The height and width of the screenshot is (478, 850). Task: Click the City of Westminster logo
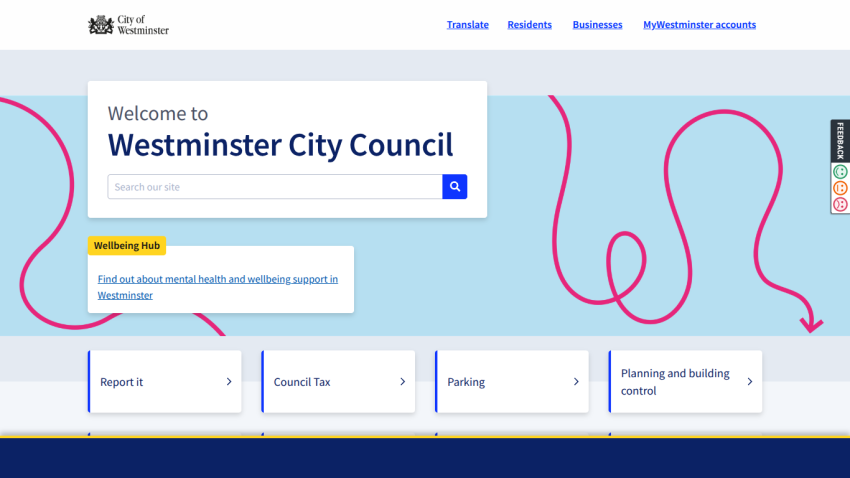point(128,25)
